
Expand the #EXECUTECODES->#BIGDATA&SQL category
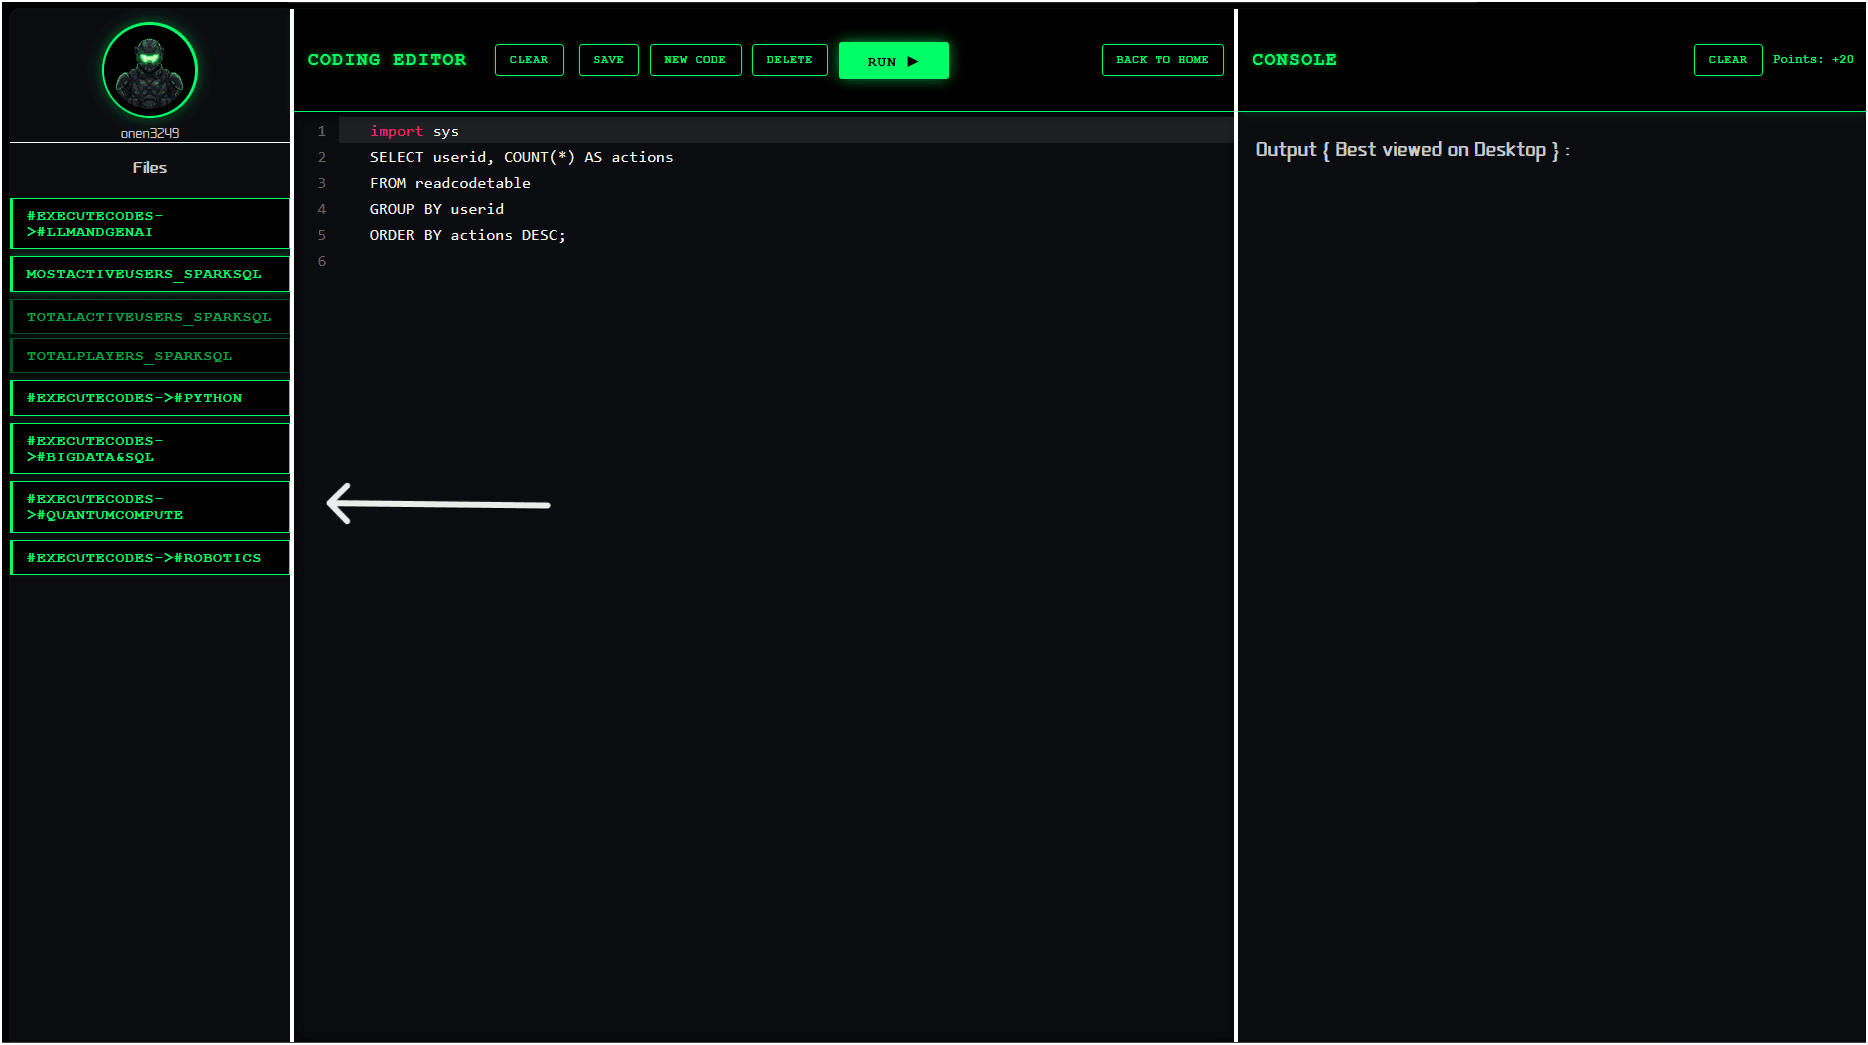point(150,449)
